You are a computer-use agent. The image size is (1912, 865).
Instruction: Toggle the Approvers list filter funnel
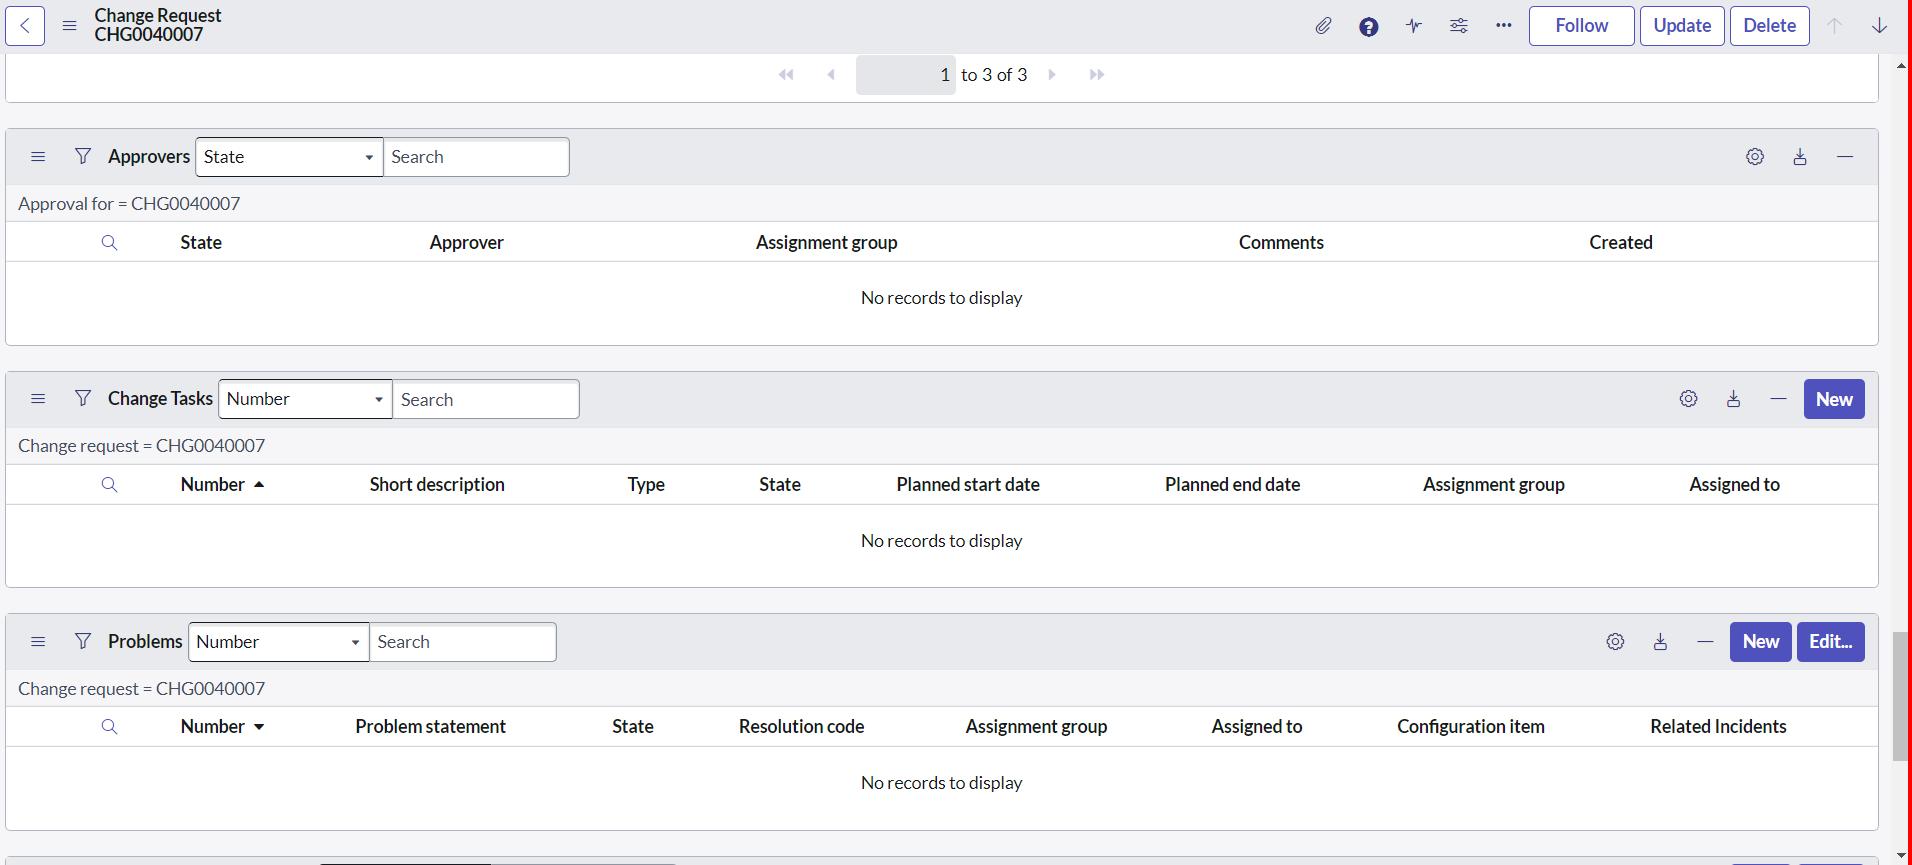coord(83,156)
